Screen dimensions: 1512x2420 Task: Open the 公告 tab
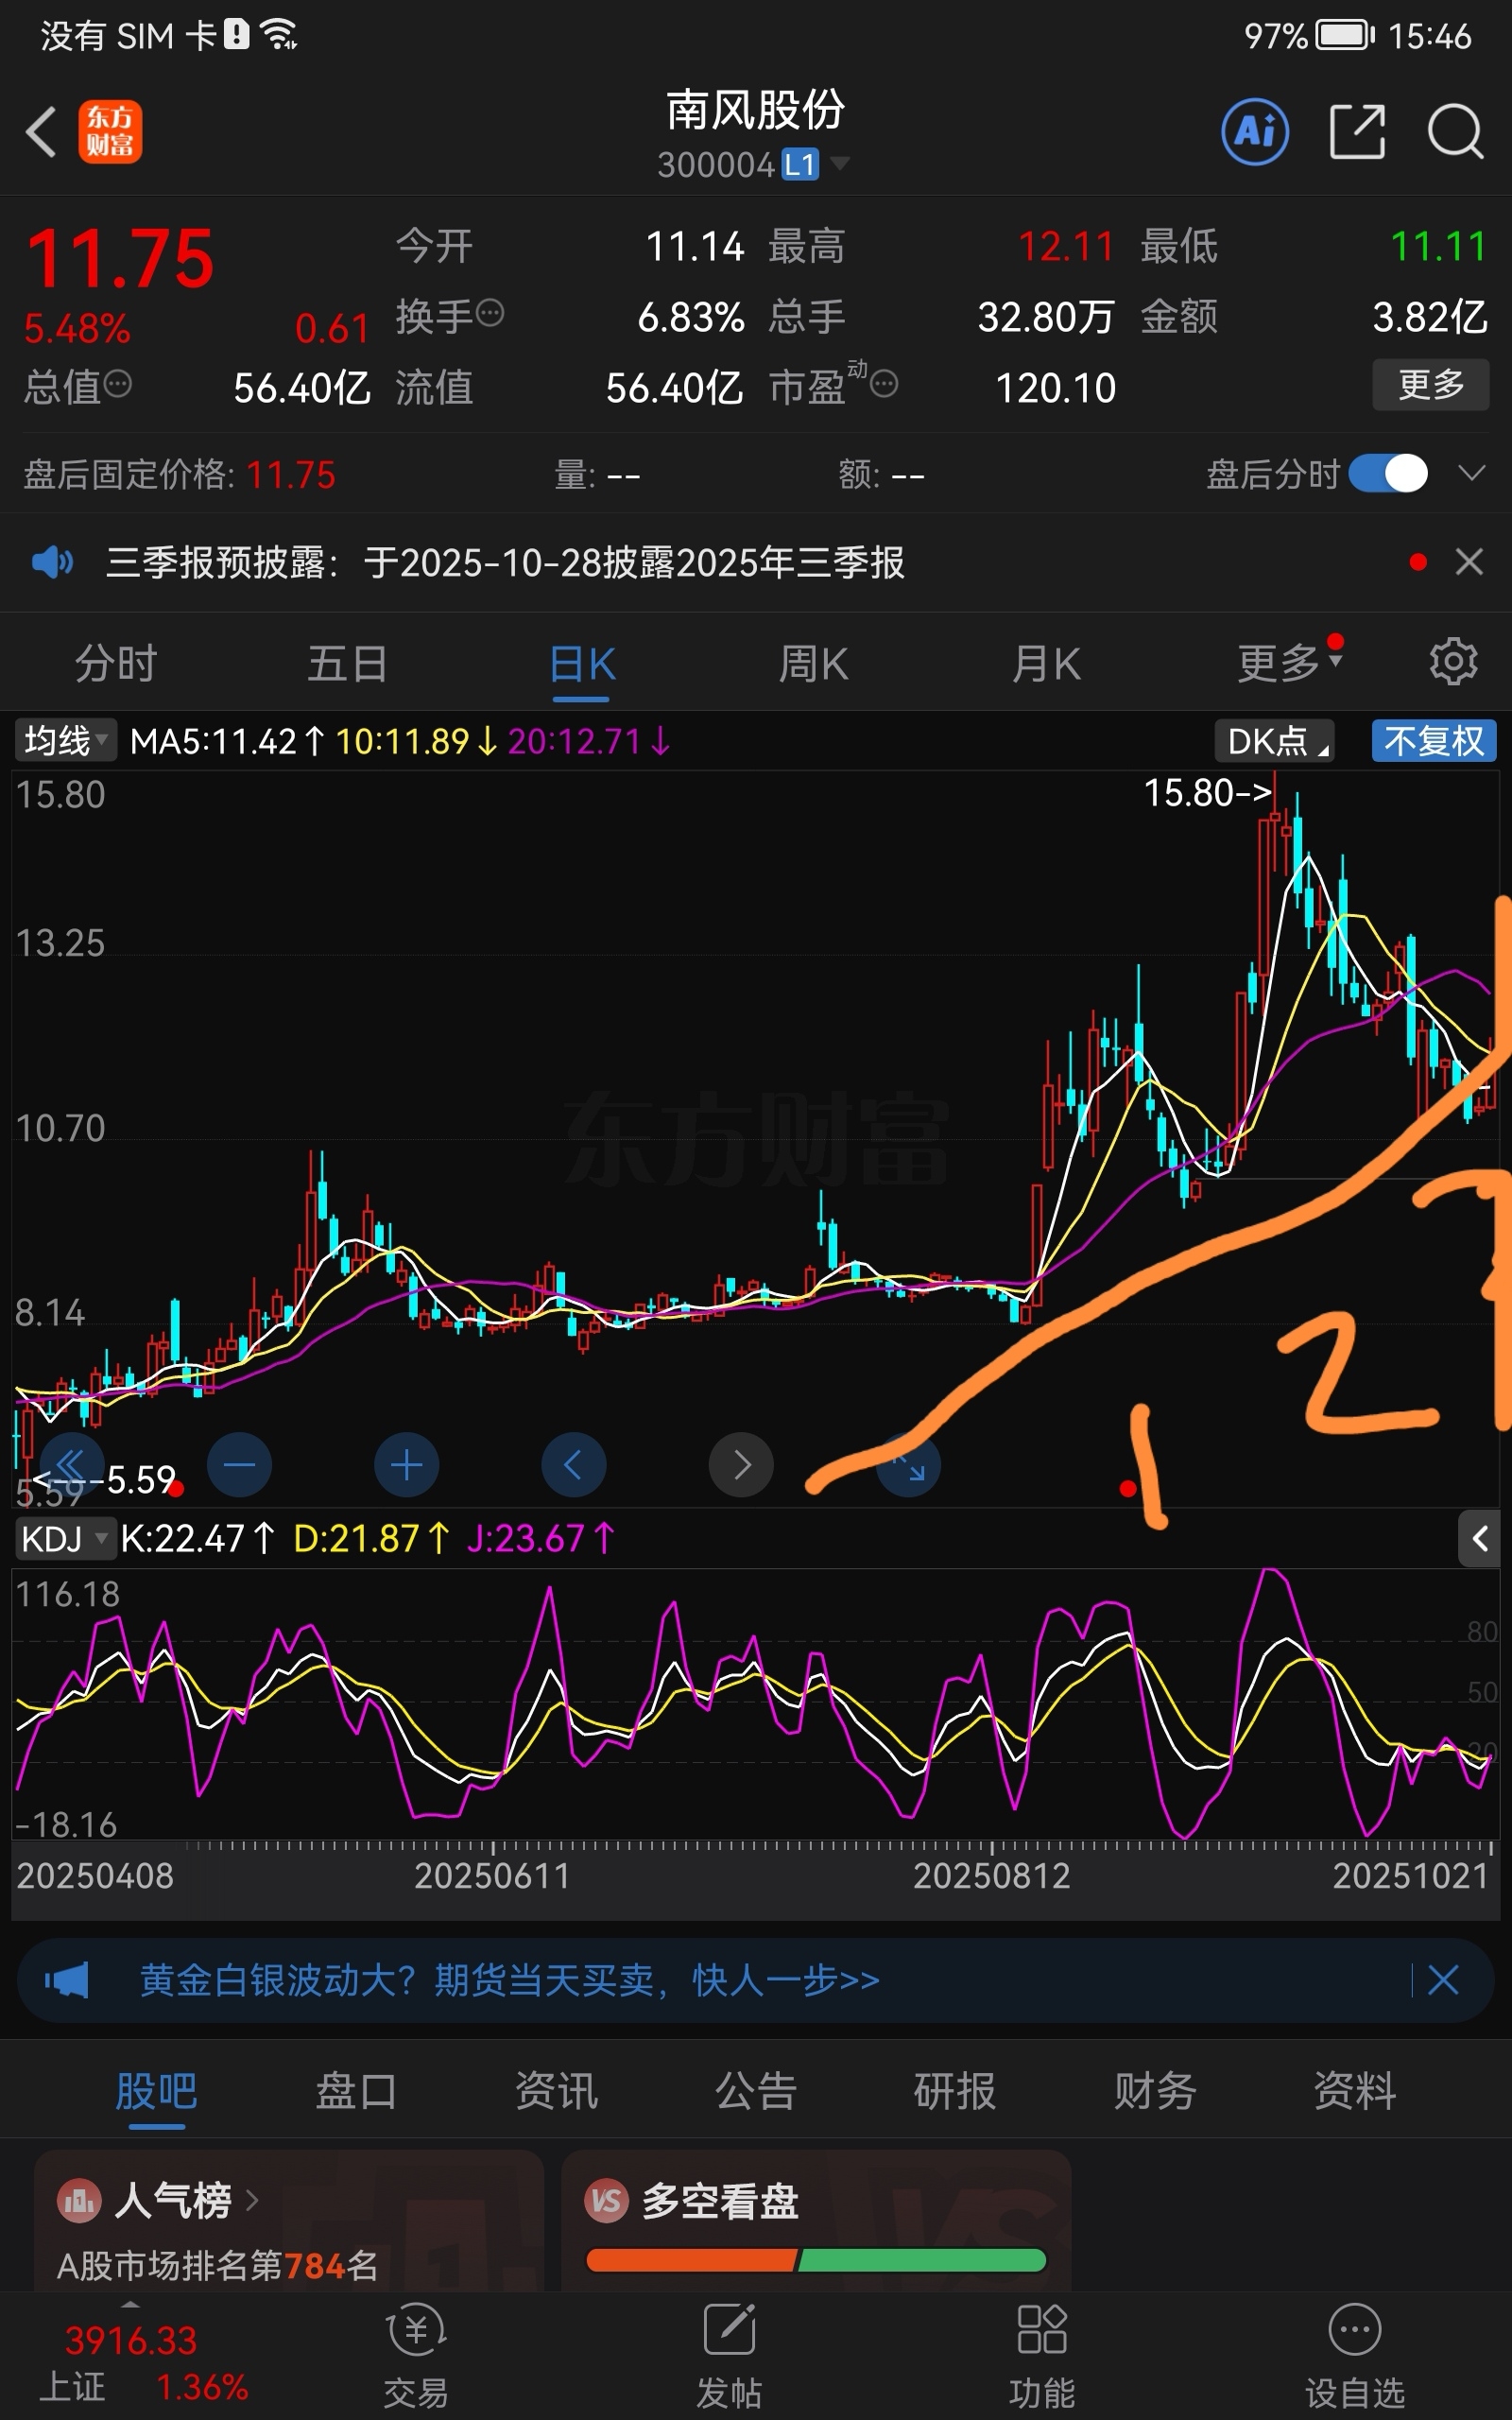point(756,2091)
